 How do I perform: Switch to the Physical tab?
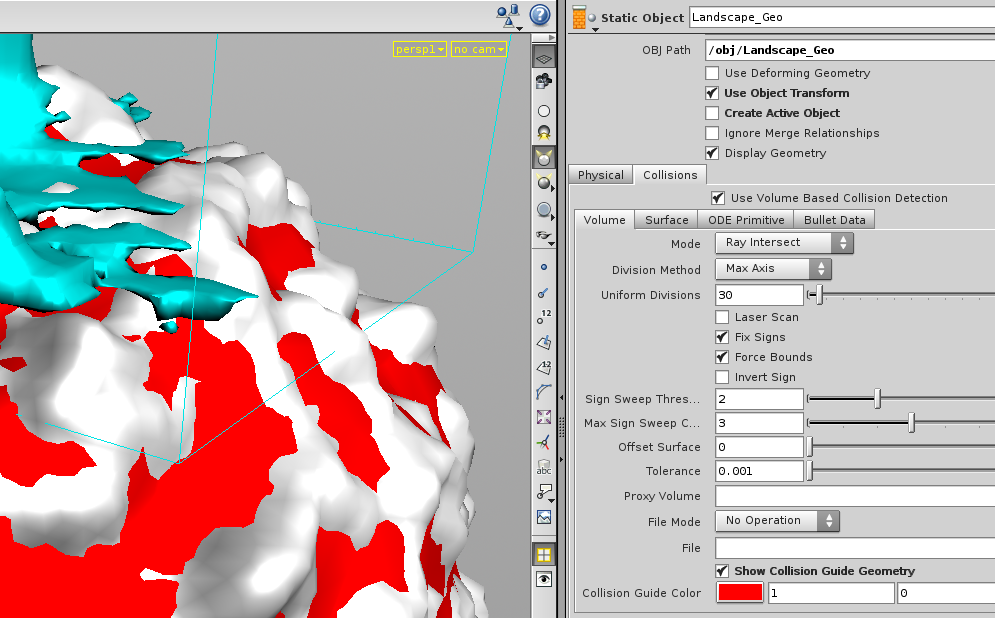tap(600, 175)
